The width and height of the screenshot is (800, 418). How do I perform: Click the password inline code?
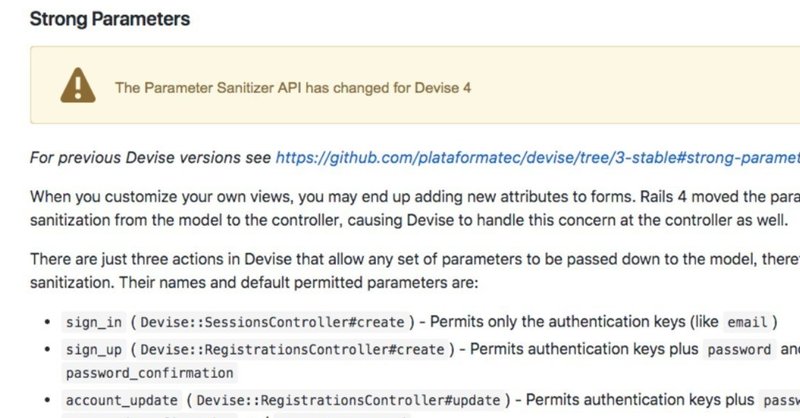[x=739, y=350]
